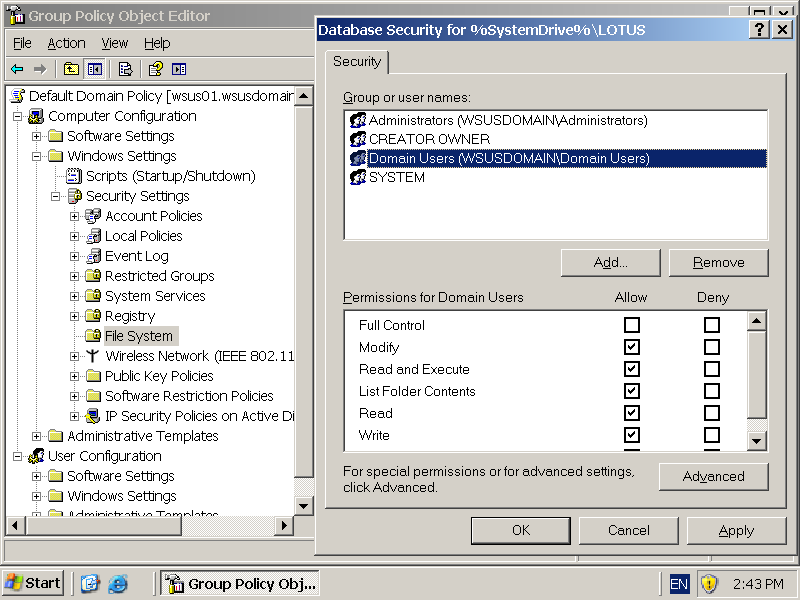Open the View menu

pyautogui.click(x=114, y=43)
